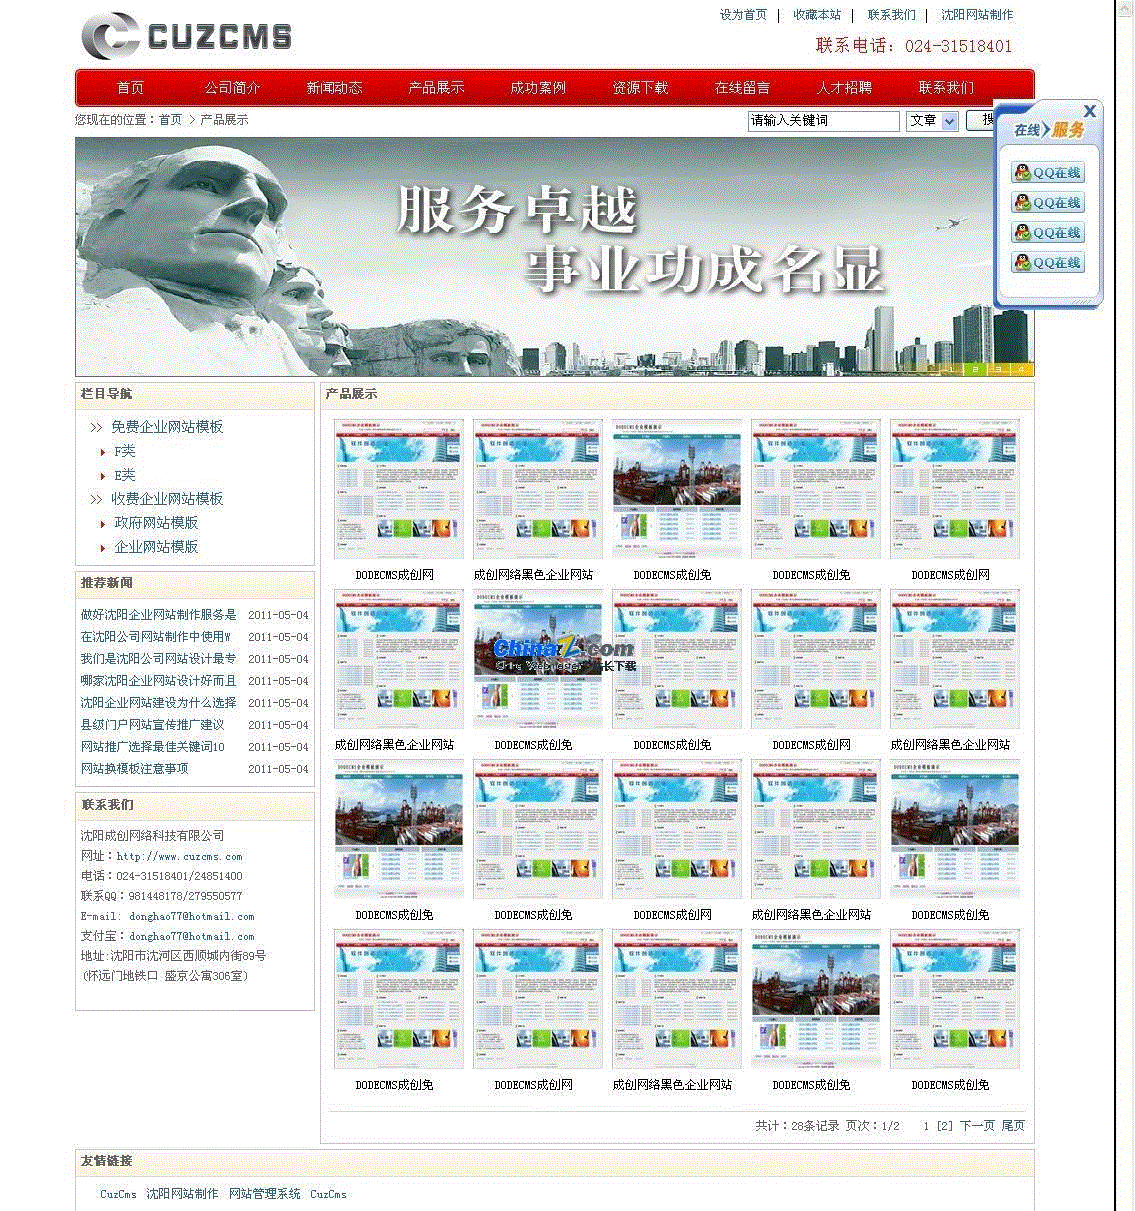1135x1211 pixels.
Task: Open news 我们是沈阳公司网站设计最专
Action: [159, 659]
